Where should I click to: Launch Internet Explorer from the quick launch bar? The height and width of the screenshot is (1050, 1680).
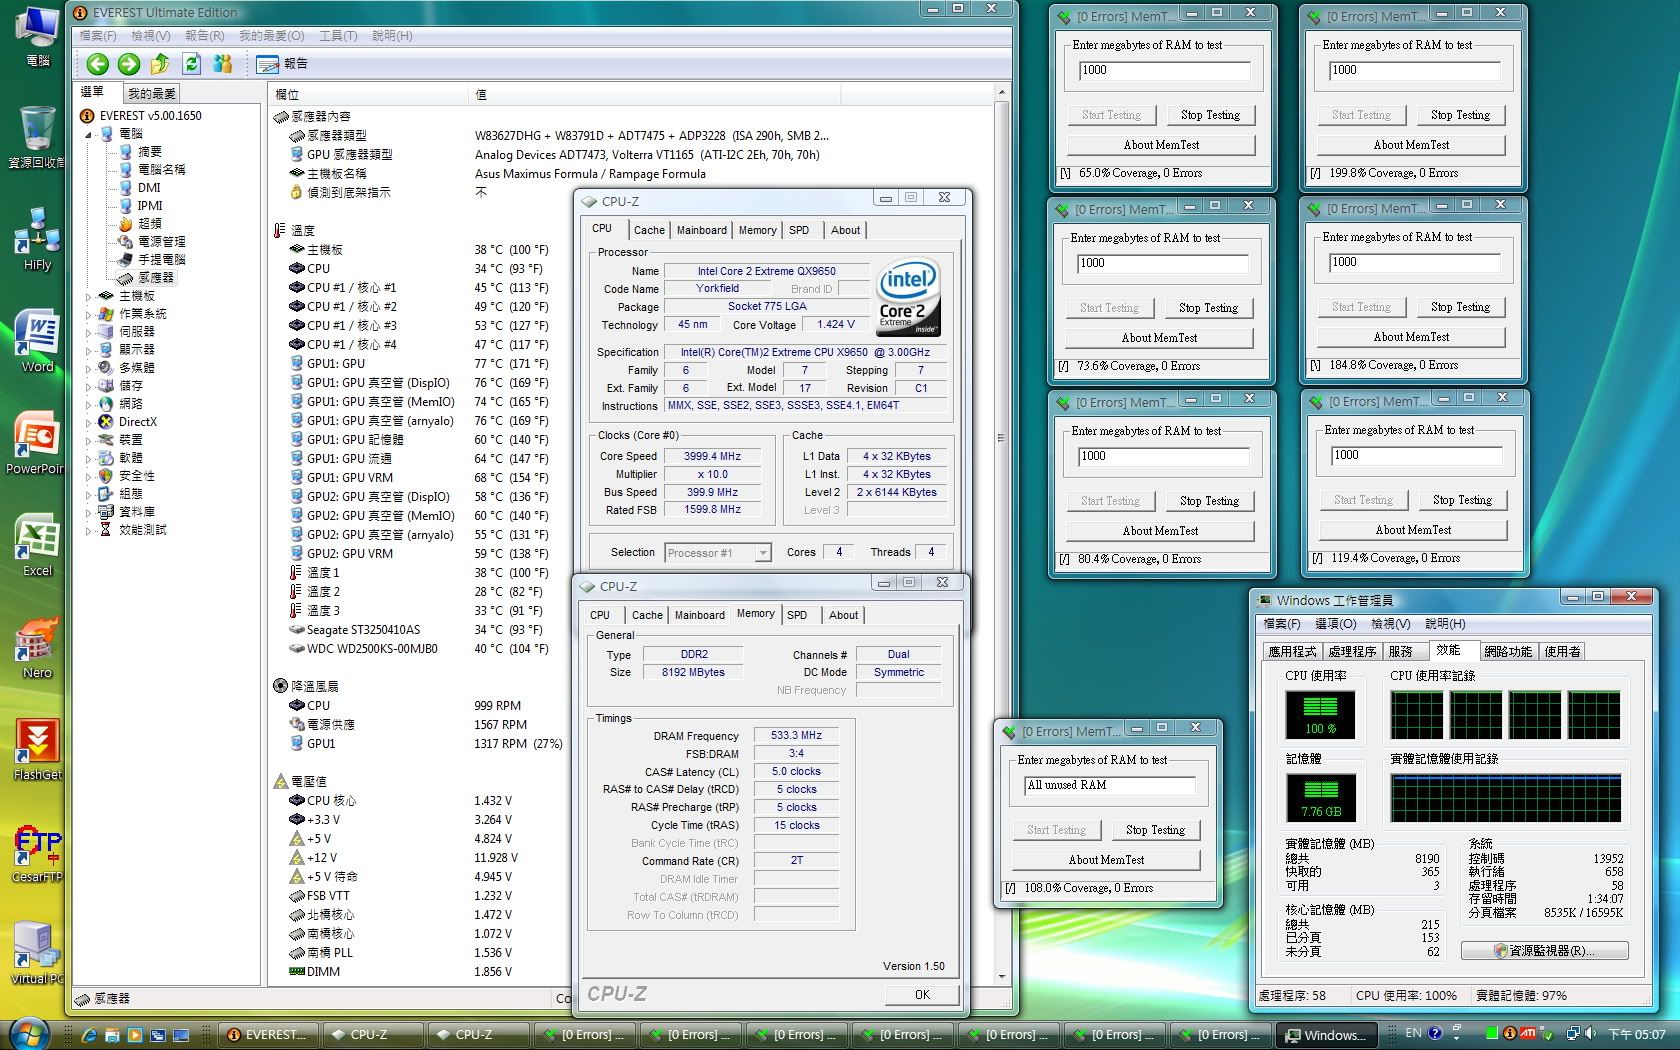[x=89, y=1035]
